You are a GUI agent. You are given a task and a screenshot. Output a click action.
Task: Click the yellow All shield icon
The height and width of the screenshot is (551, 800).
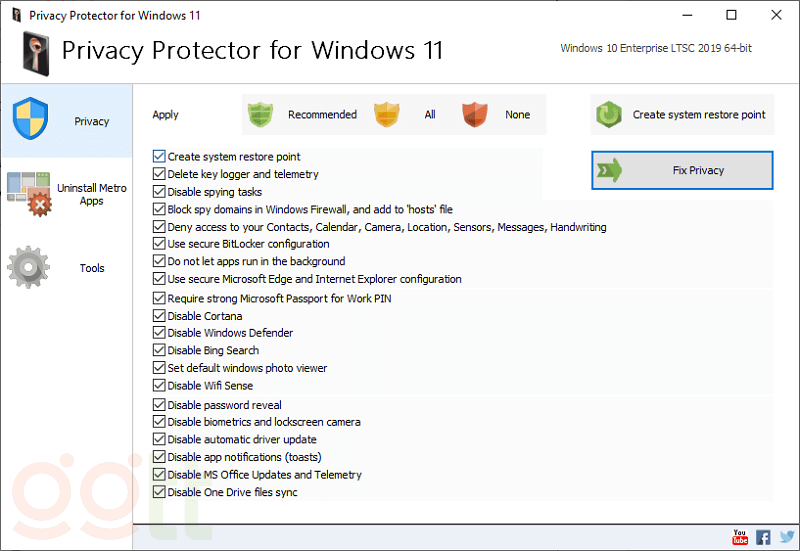(388, 115)
